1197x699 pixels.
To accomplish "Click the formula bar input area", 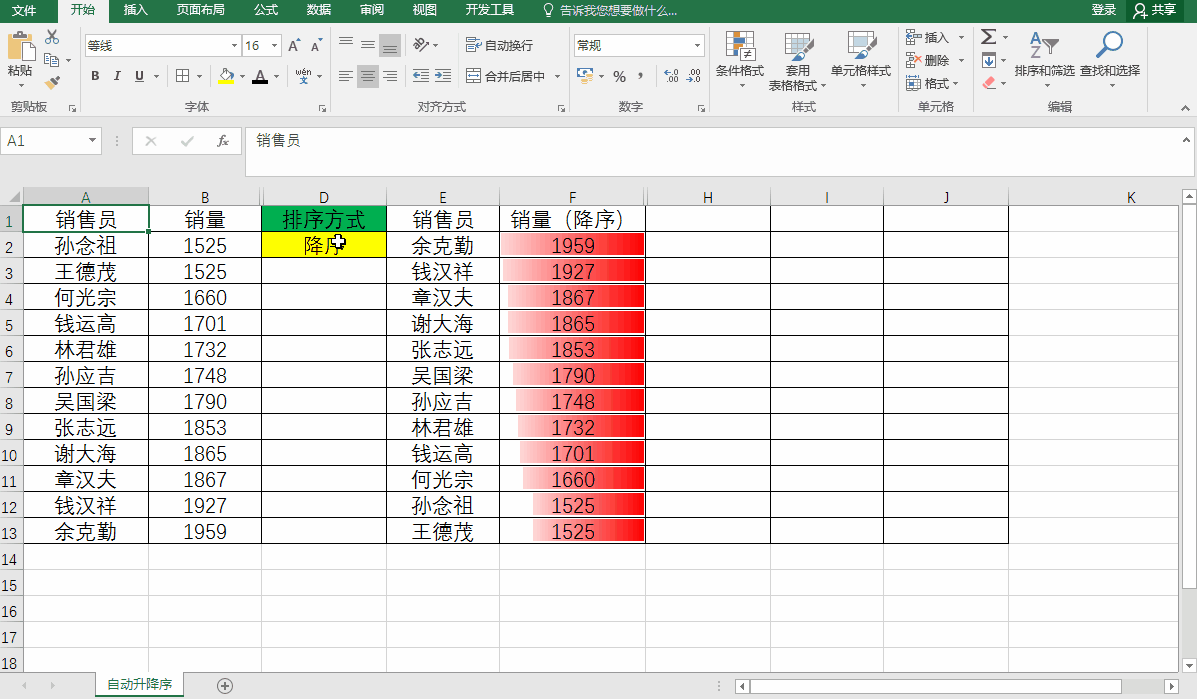I will tap(717, 151).
